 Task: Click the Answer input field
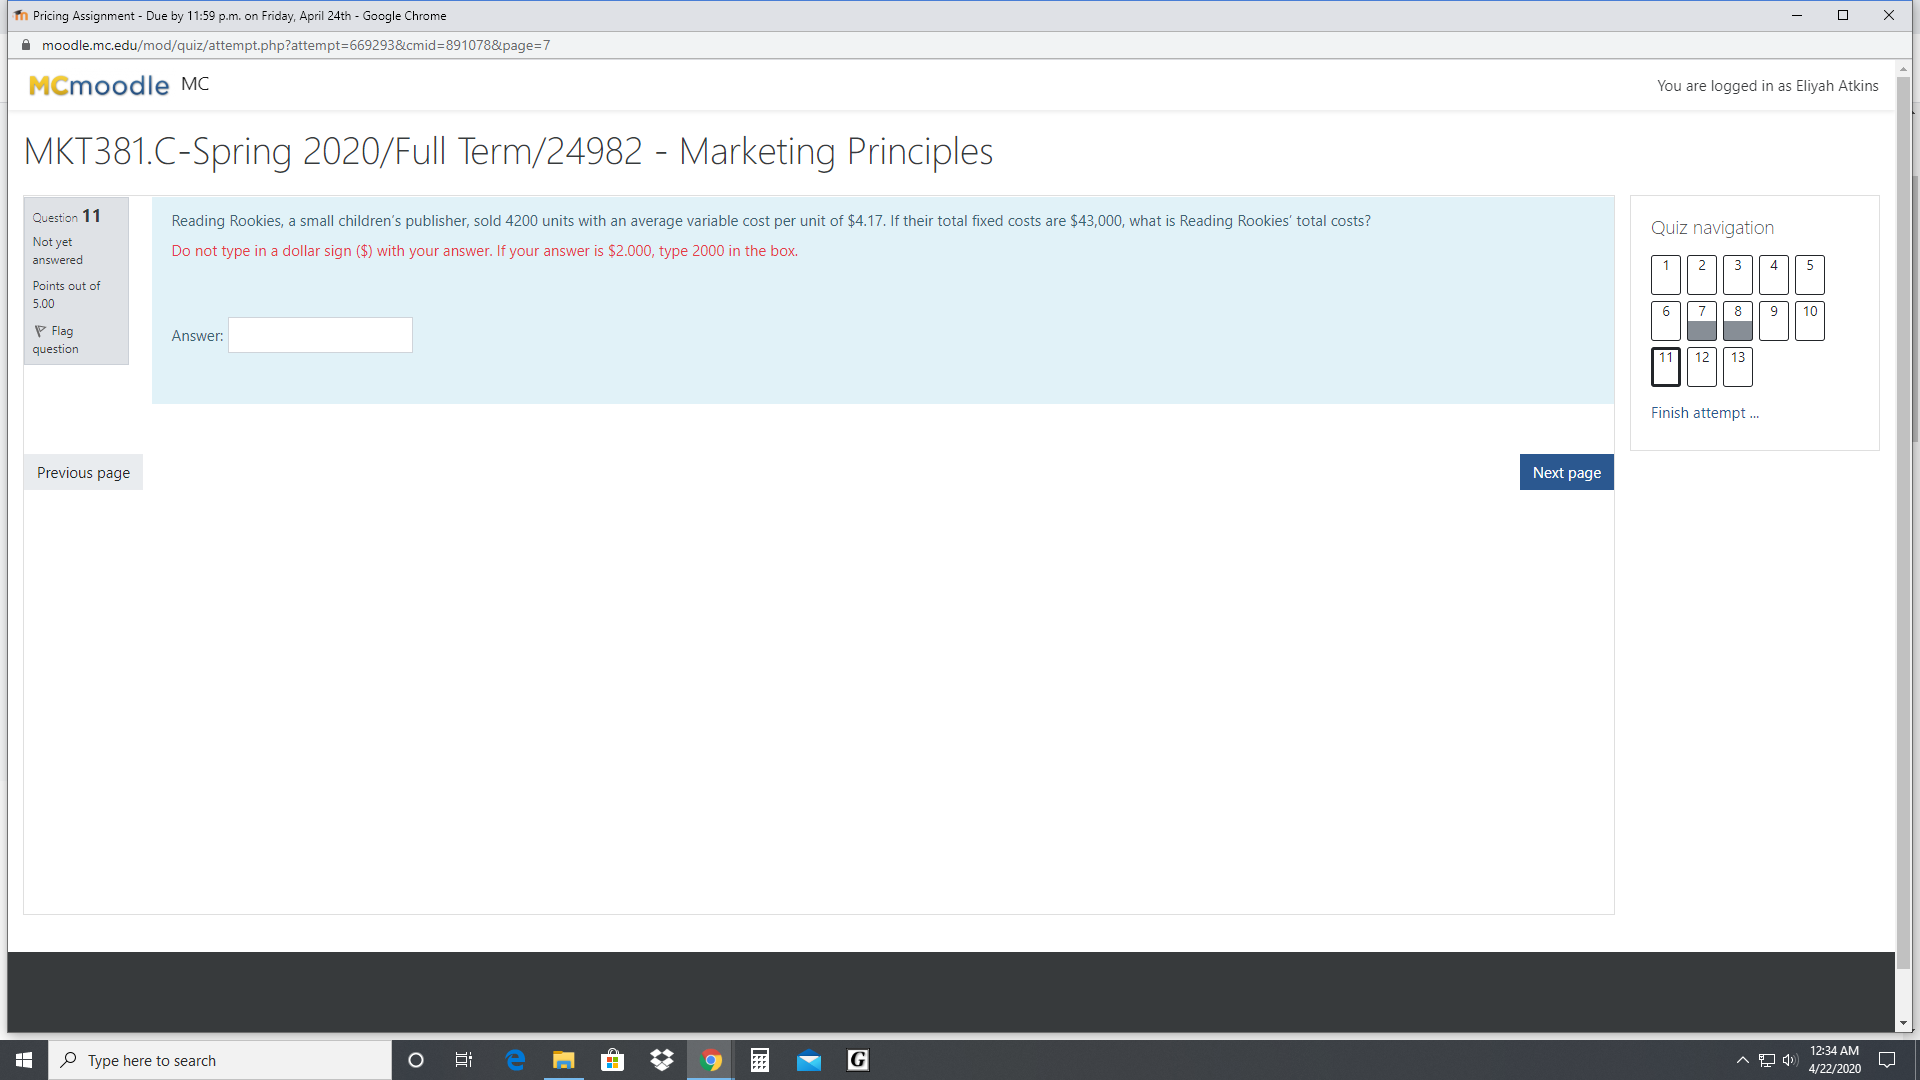(x=320, y=335)
